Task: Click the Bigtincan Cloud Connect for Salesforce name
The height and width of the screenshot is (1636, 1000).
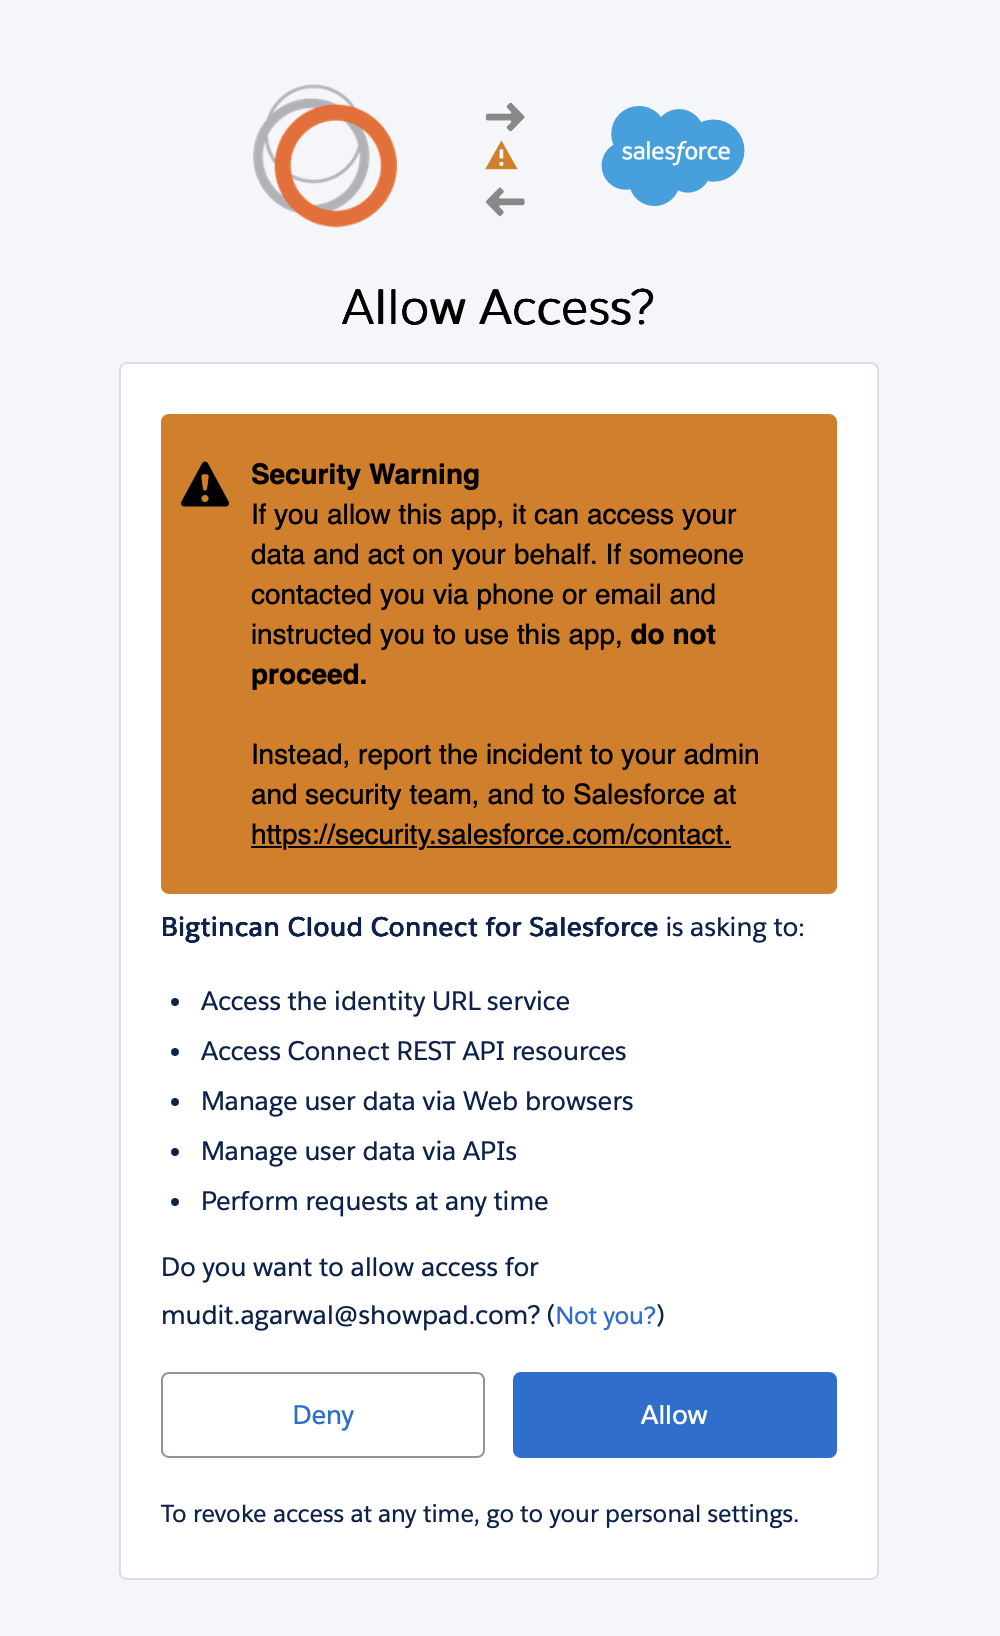Action: point(410,927)
